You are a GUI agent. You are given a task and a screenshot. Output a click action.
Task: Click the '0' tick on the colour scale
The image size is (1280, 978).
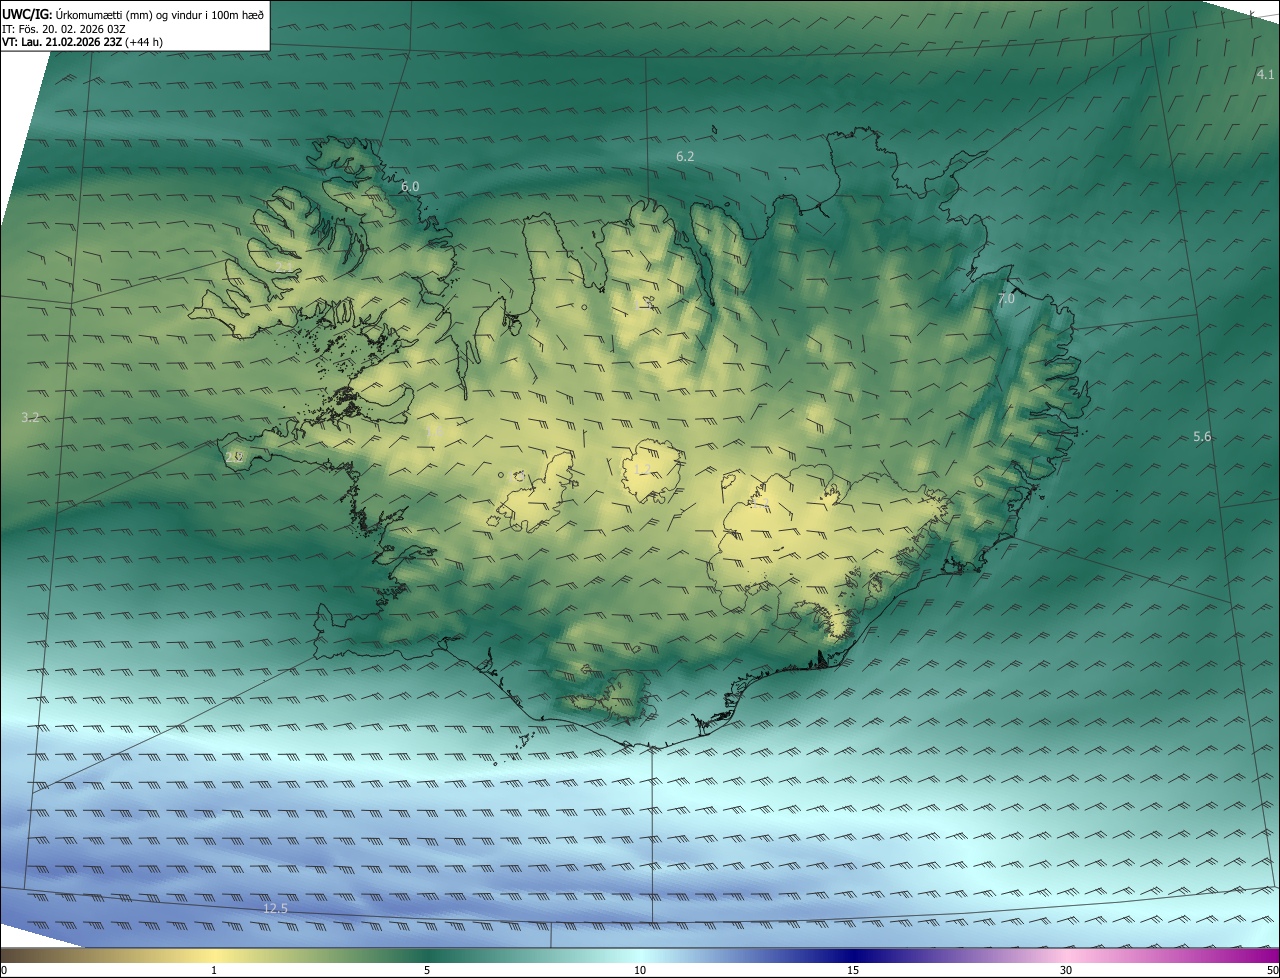(x=4, y=970)
